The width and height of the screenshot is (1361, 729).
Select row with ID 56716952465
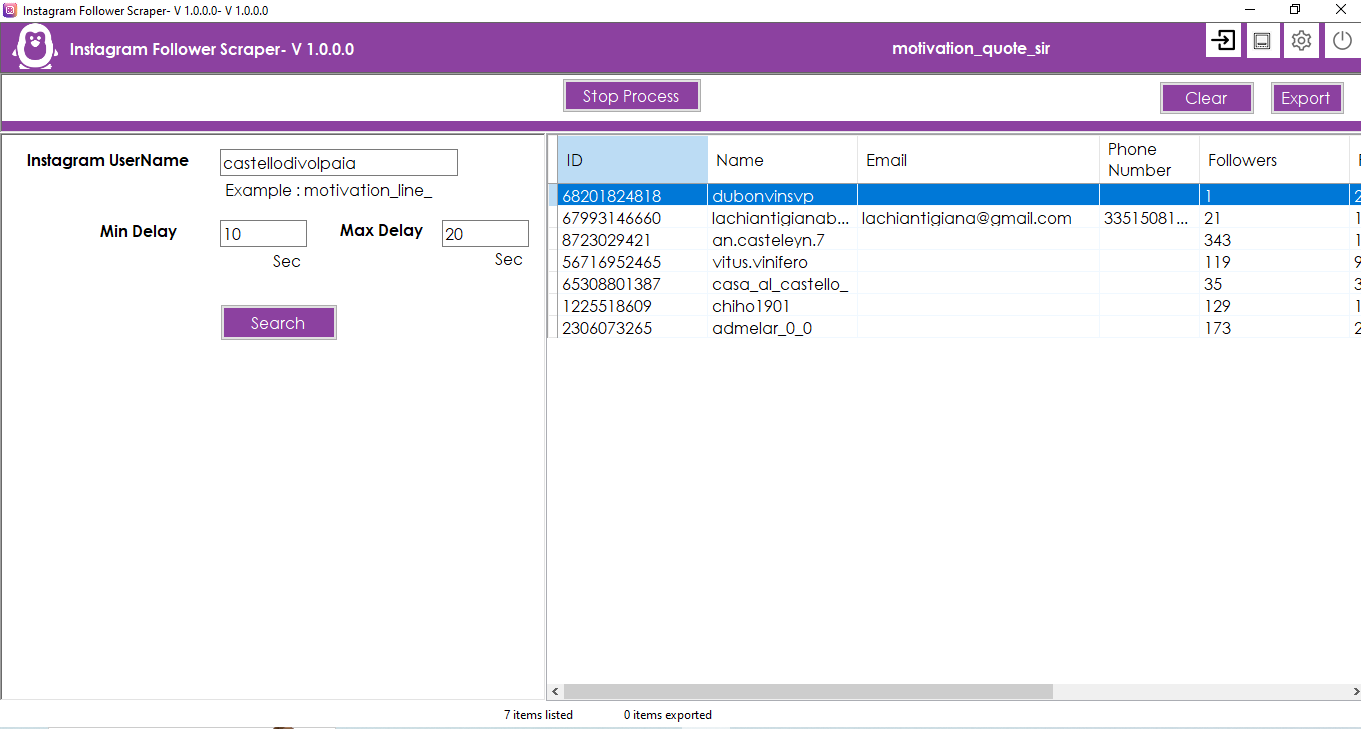954,262
